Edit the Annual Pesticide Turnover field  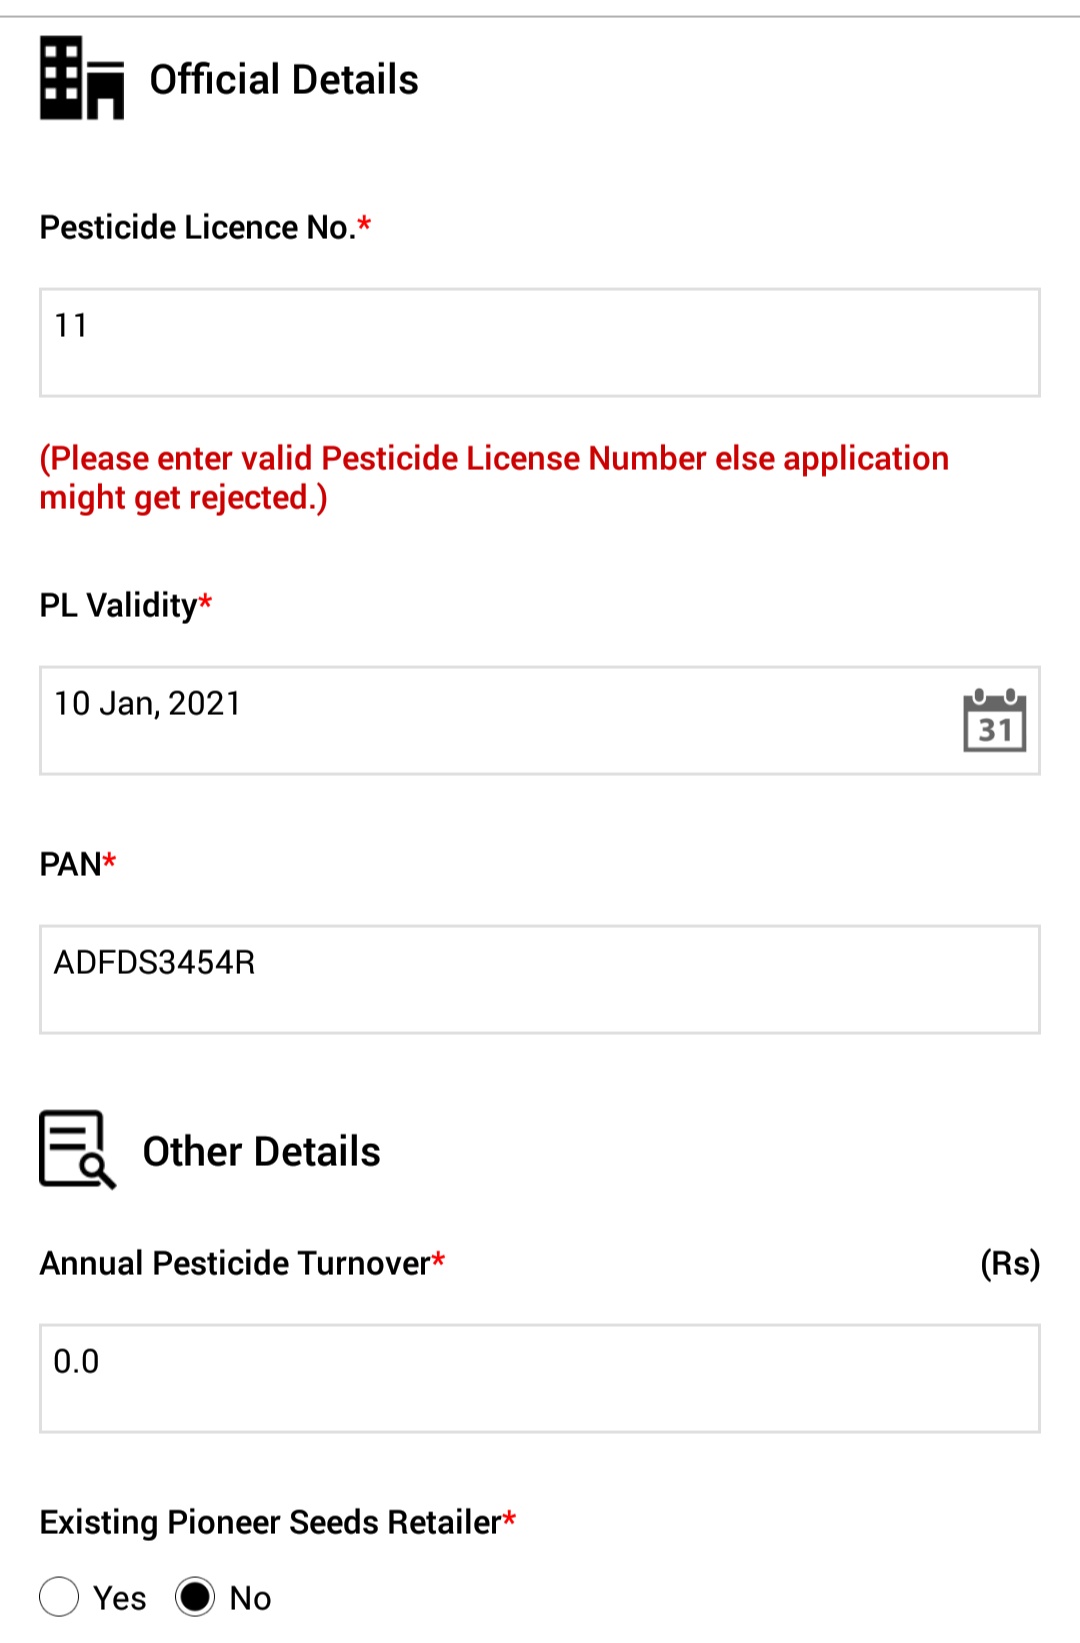tap(540, 1379)
